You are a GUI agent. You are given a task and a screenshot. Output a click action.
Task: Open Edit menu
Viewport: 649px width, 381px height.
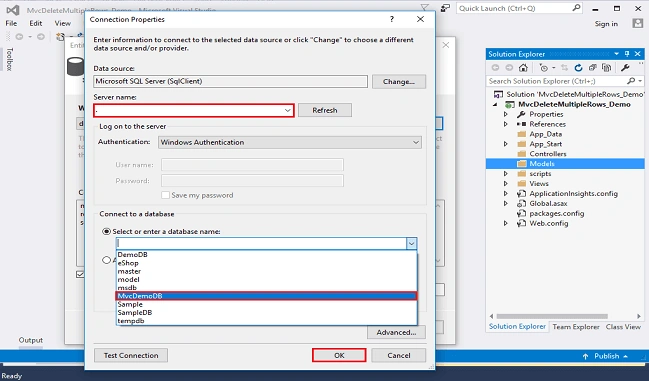(36, 23)
